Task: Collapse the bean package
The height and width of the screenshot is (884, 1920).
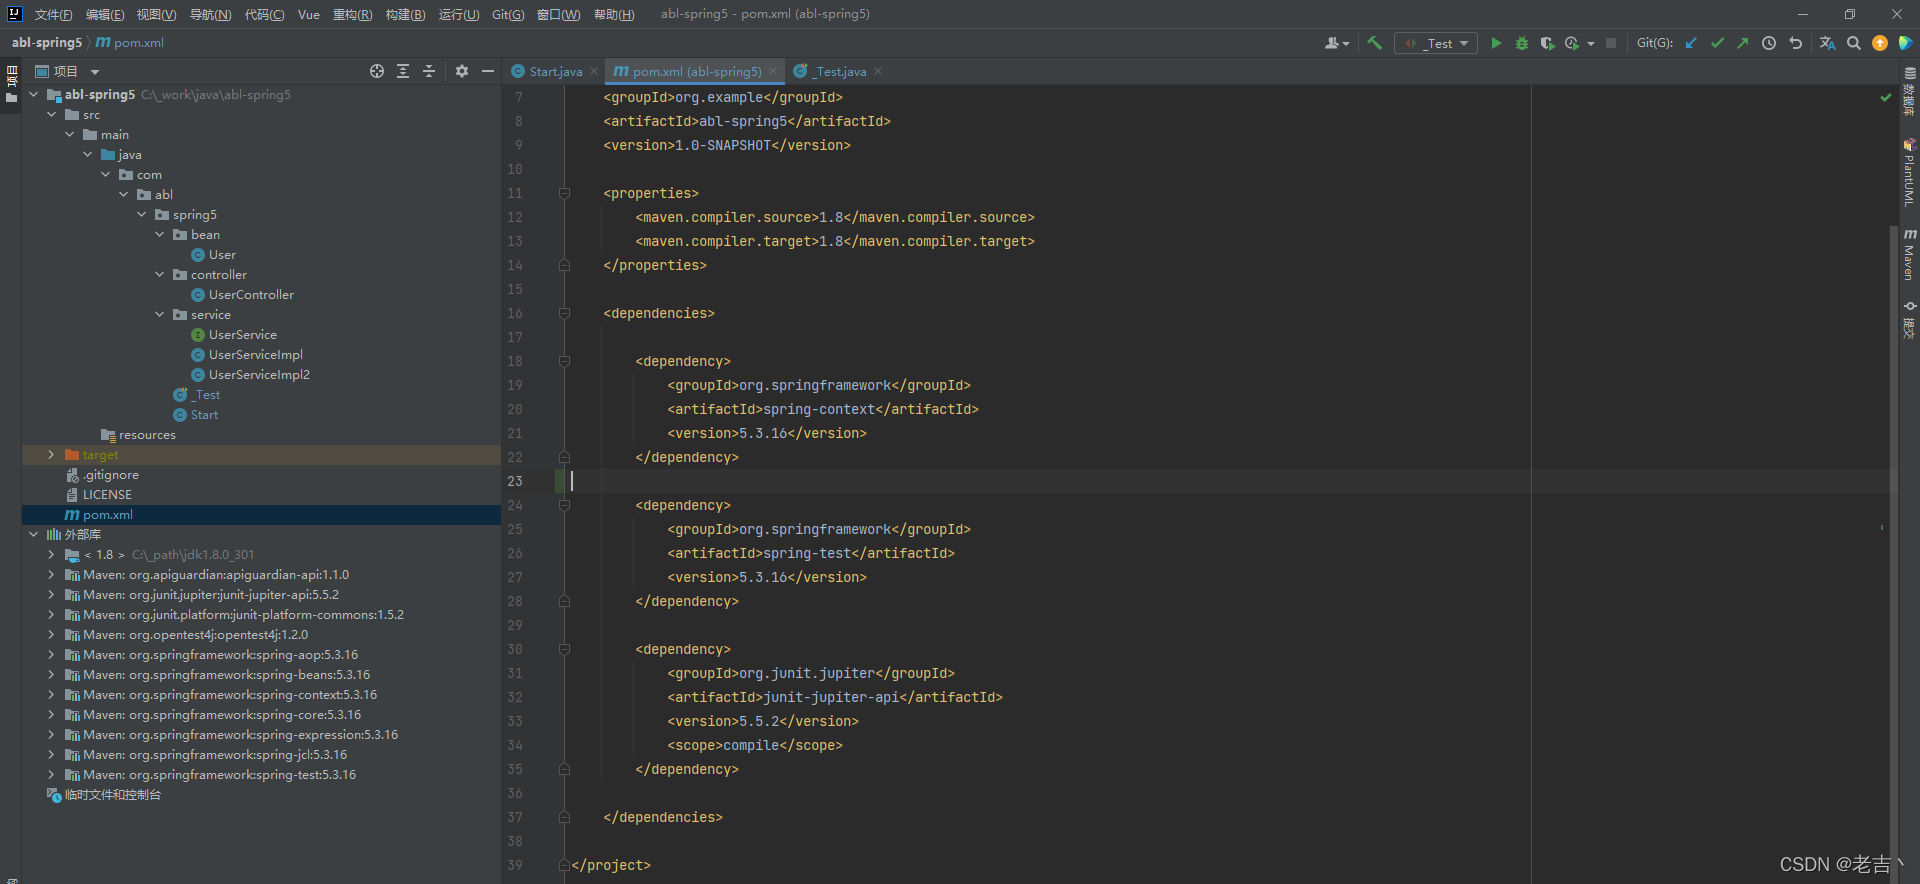Action: 159,234
